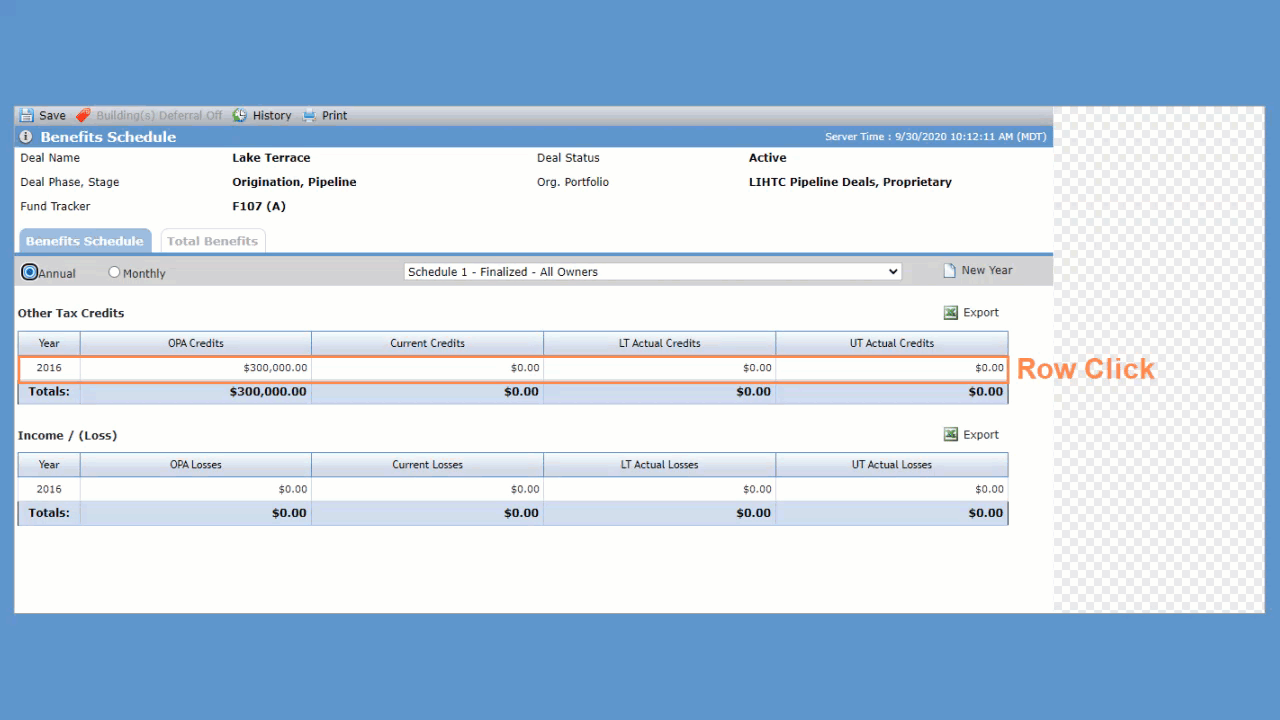Viewport: 1280px width, 720px height.
Task: Click the Print toolbar label
Action: tap(334, 116)
